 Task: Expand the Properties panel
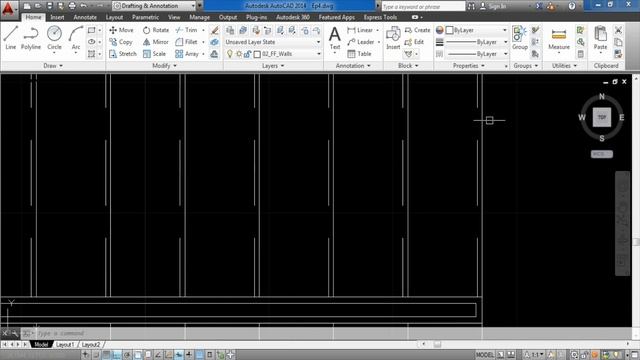(x=469, y=66)
